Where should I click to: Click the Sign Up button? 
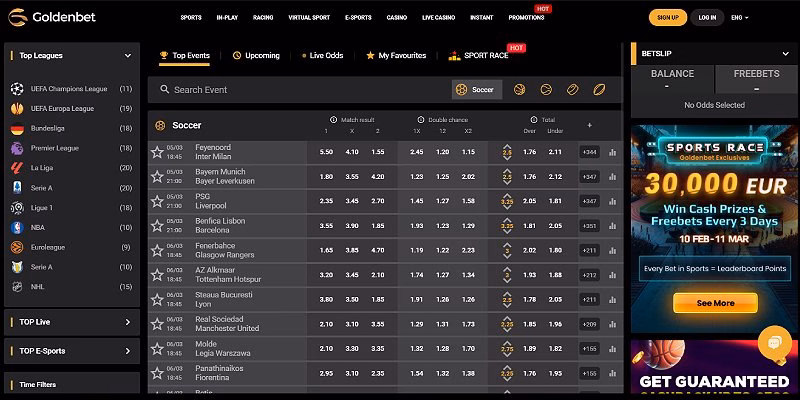pos(668,17)
